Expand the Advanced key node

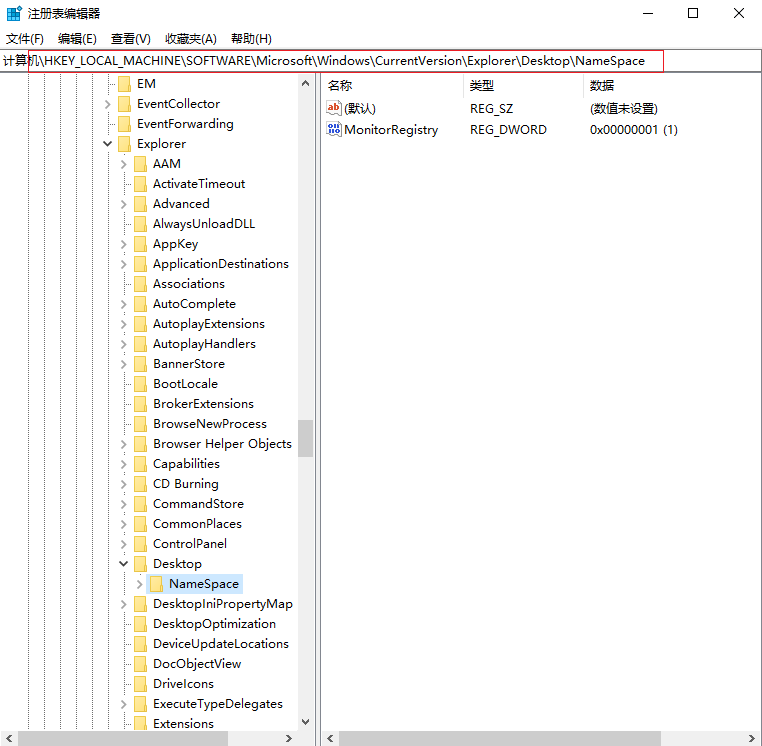point(123,204)
